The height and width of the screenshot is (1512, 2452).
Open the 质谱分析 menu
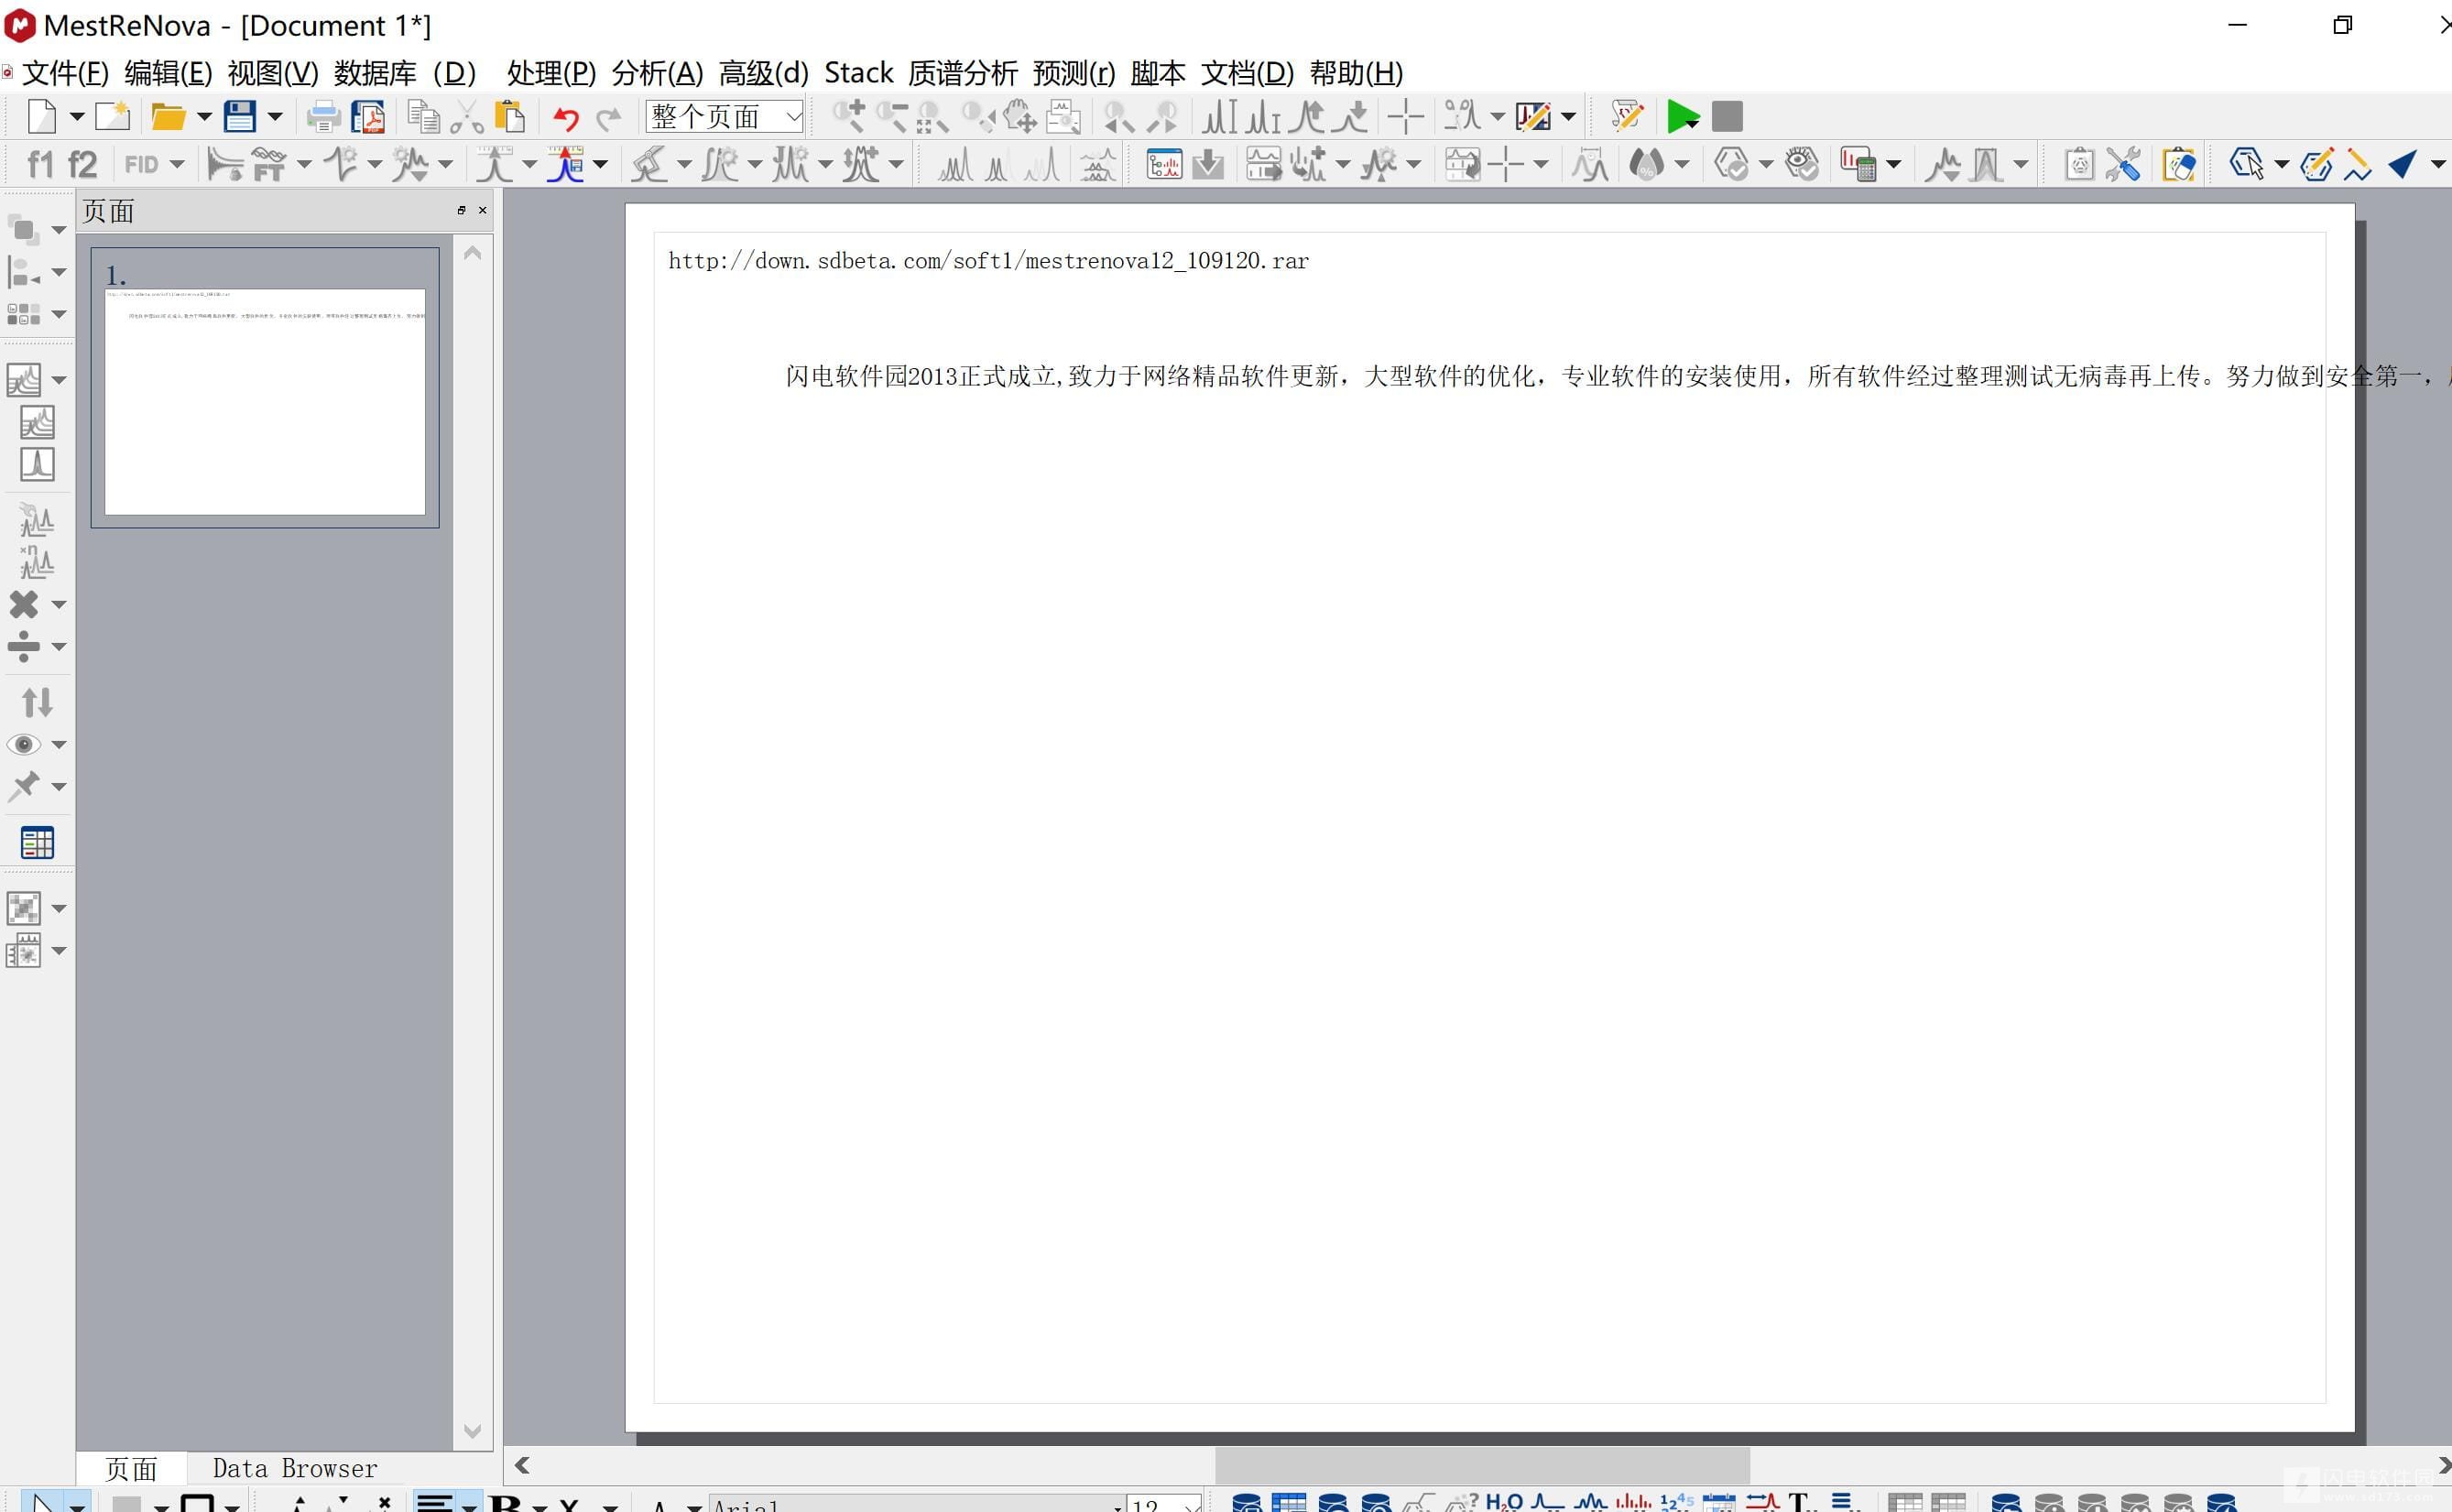[x=963, y=73]
